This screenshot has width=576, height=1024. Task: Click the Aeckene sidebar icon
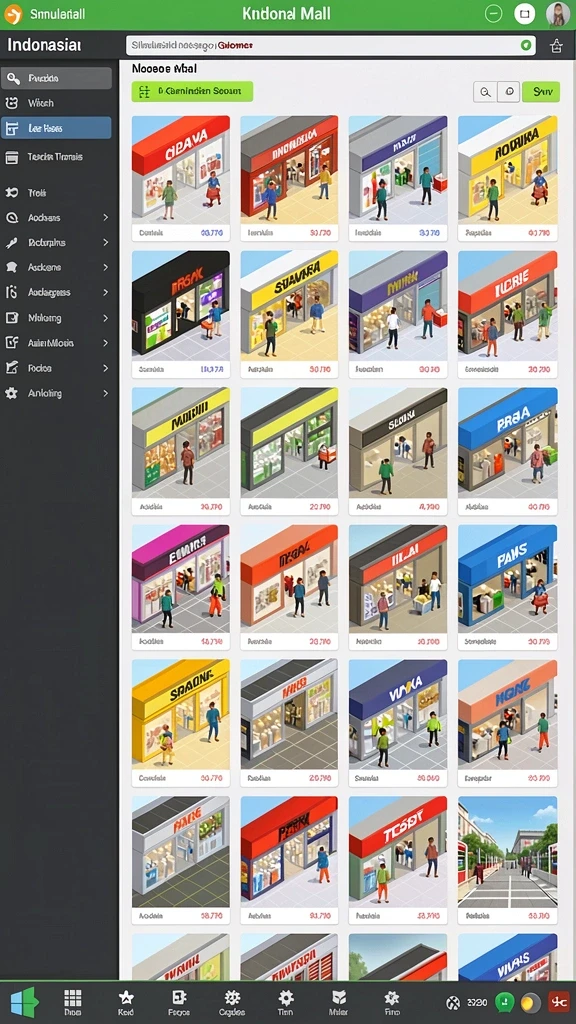coord(11,267)
